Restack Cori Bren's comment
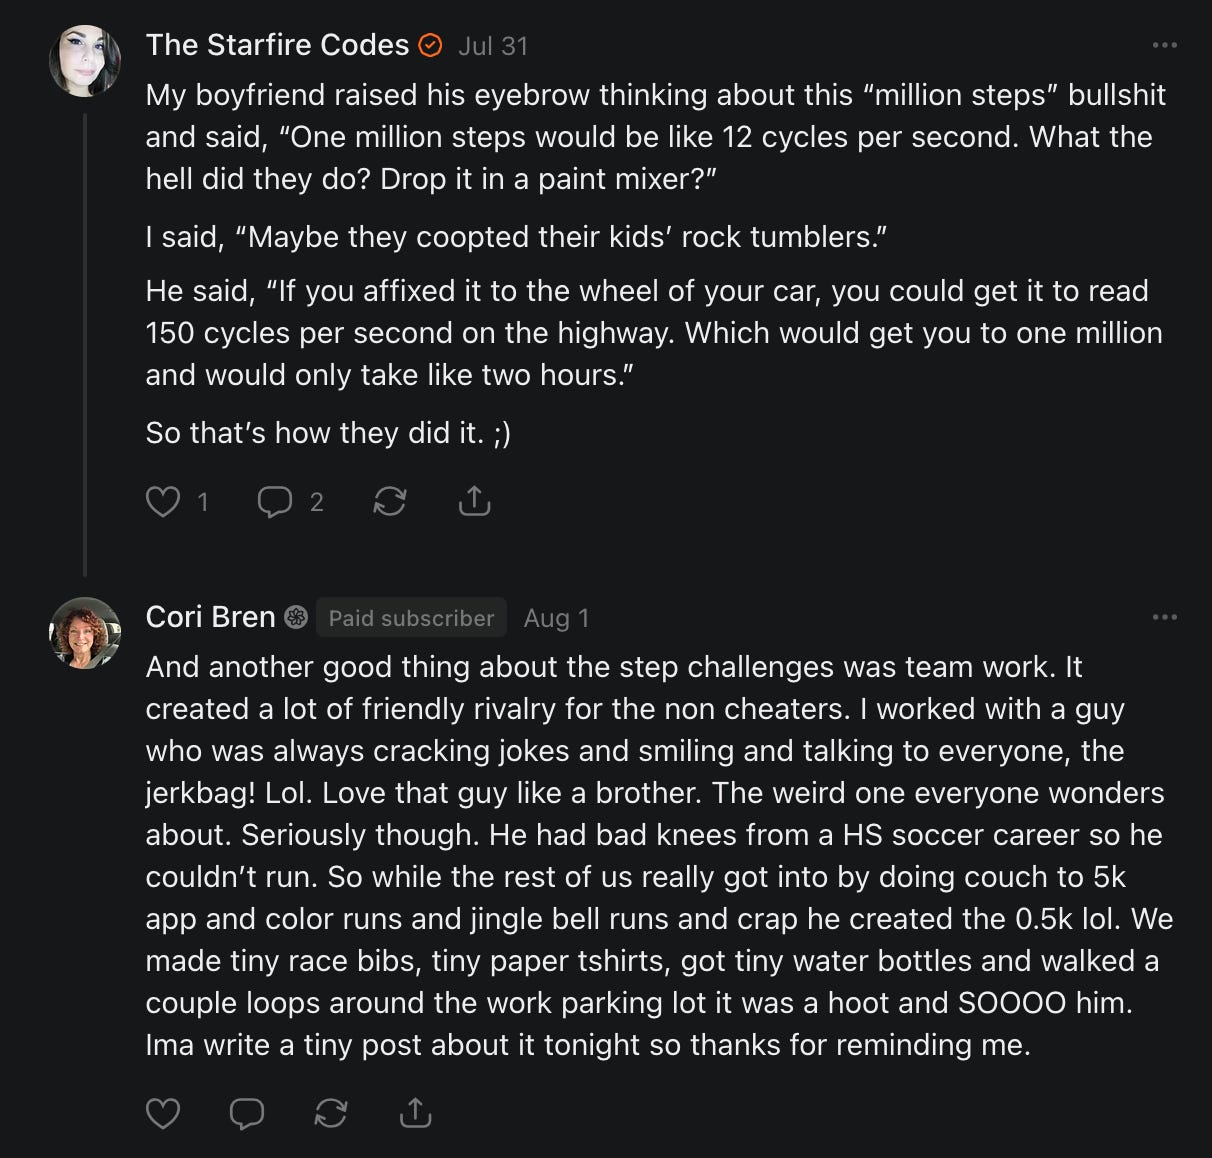 tap(331, 1113)
